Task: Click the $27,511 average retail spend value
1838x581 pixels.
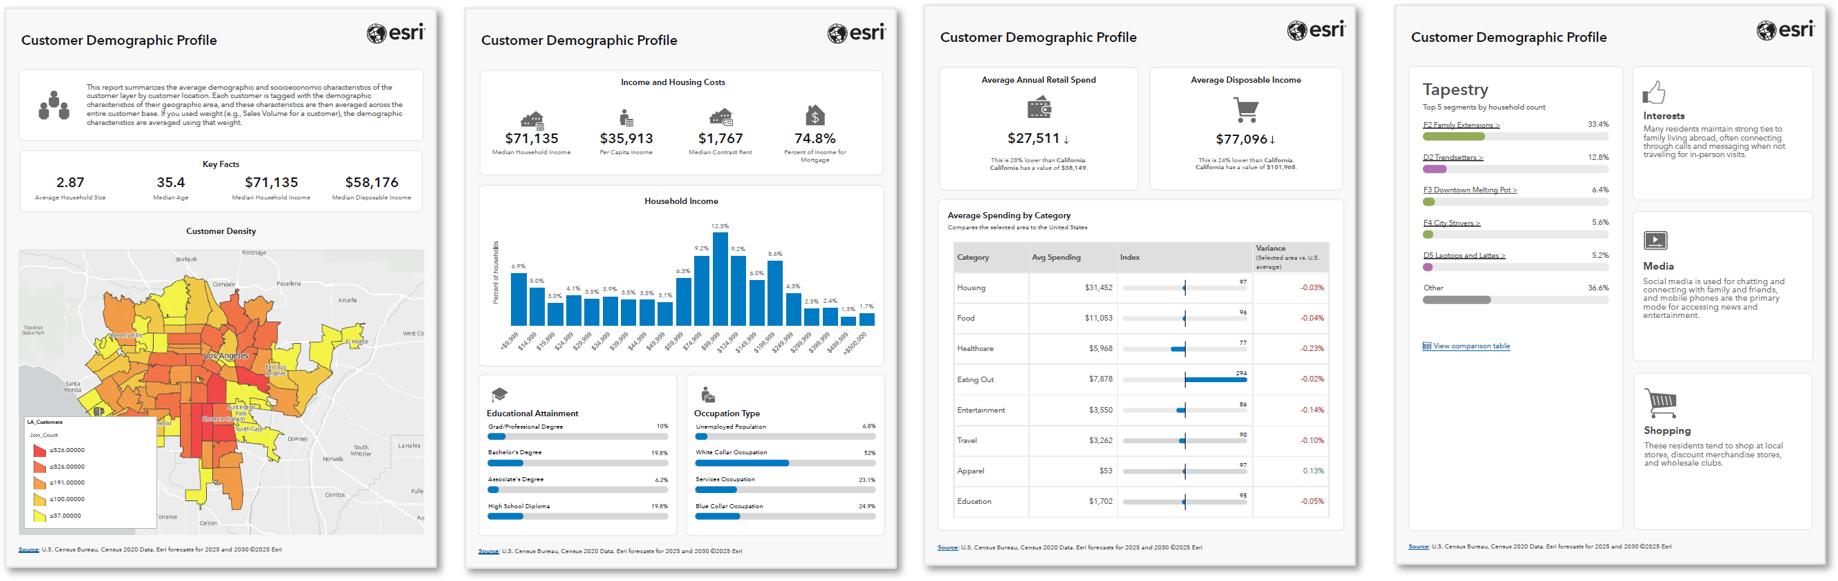Action: coord(1033,139)
